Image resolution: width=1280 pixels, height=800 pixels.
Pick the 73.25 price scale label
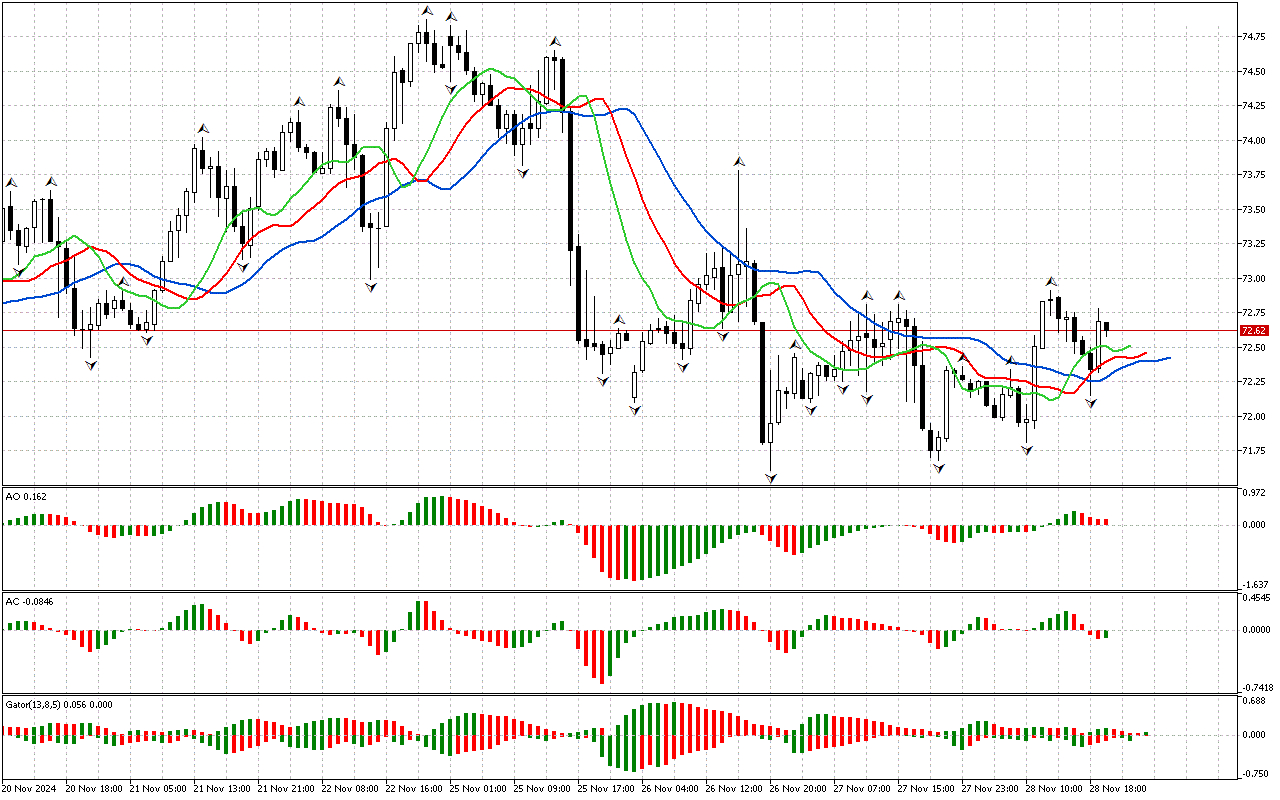(x=1253, y=244)
